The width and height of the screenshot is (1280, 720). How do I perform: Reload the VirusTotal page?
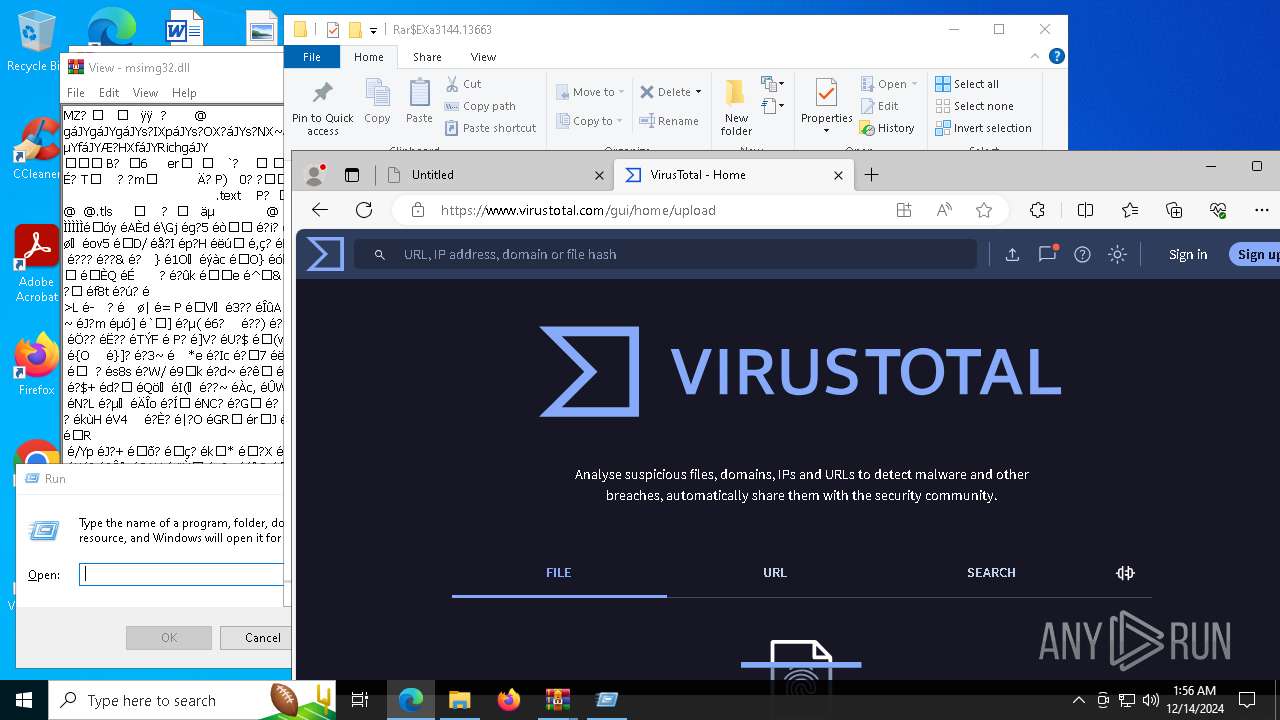coord(364,210)
